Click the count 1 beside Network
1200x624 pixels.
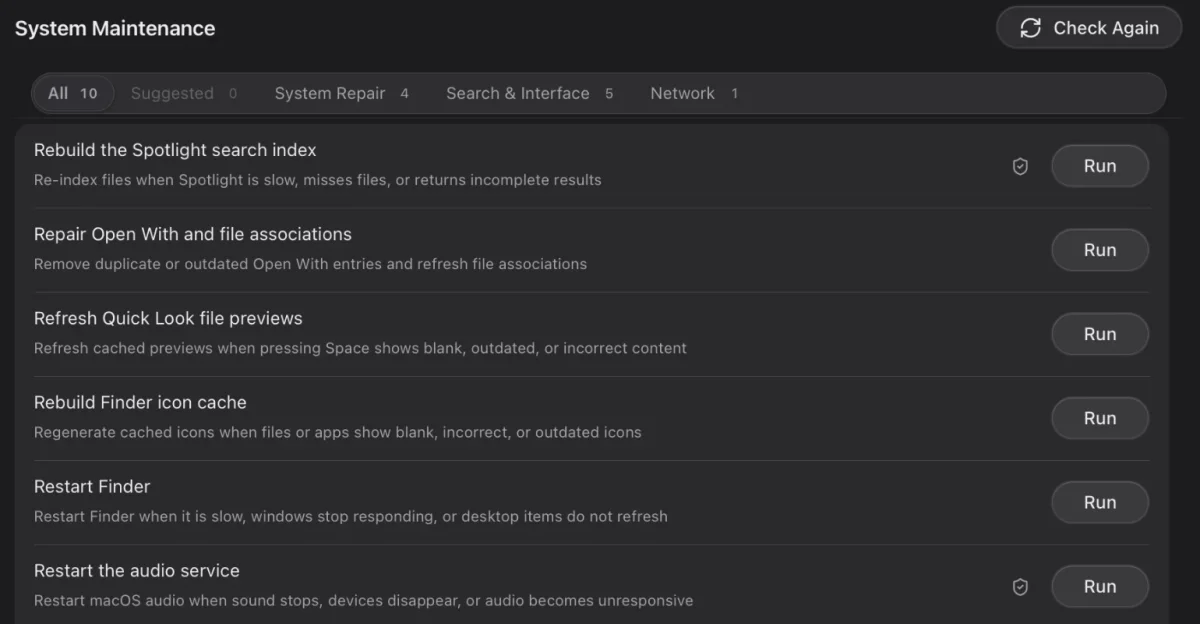pyautogui.click(x=734, y=94)
